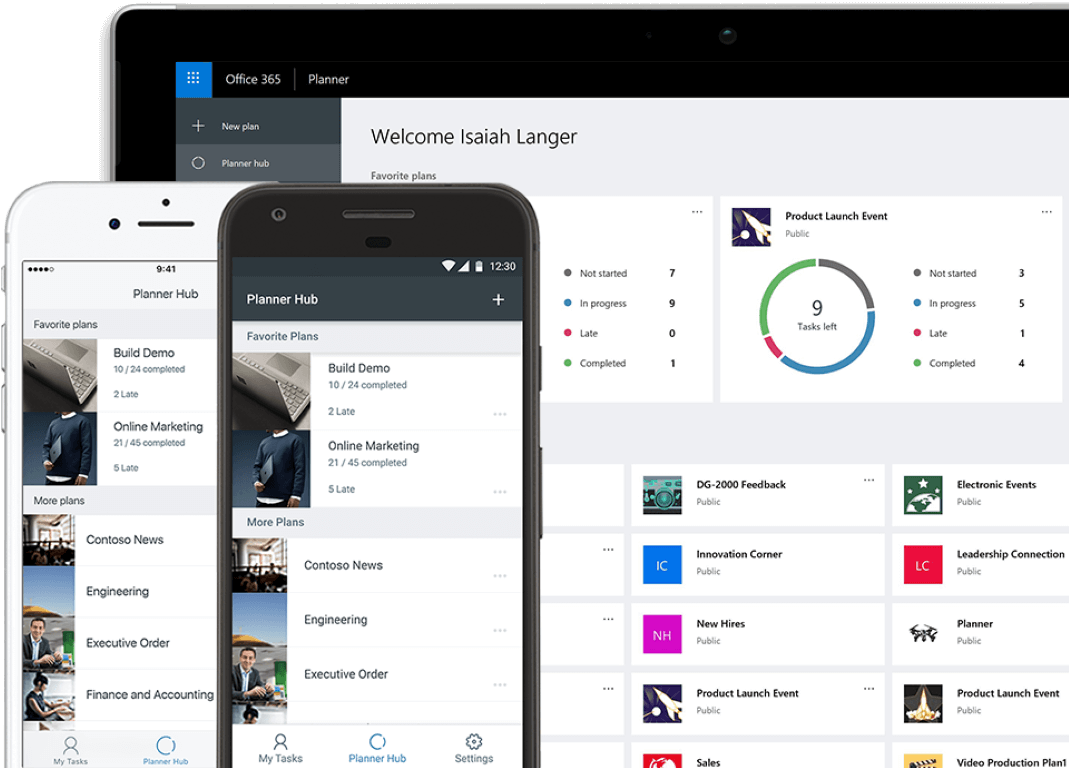Open the Office 365 app launcher waffle
Viewport: 1069px width, 768px height.
194,79
